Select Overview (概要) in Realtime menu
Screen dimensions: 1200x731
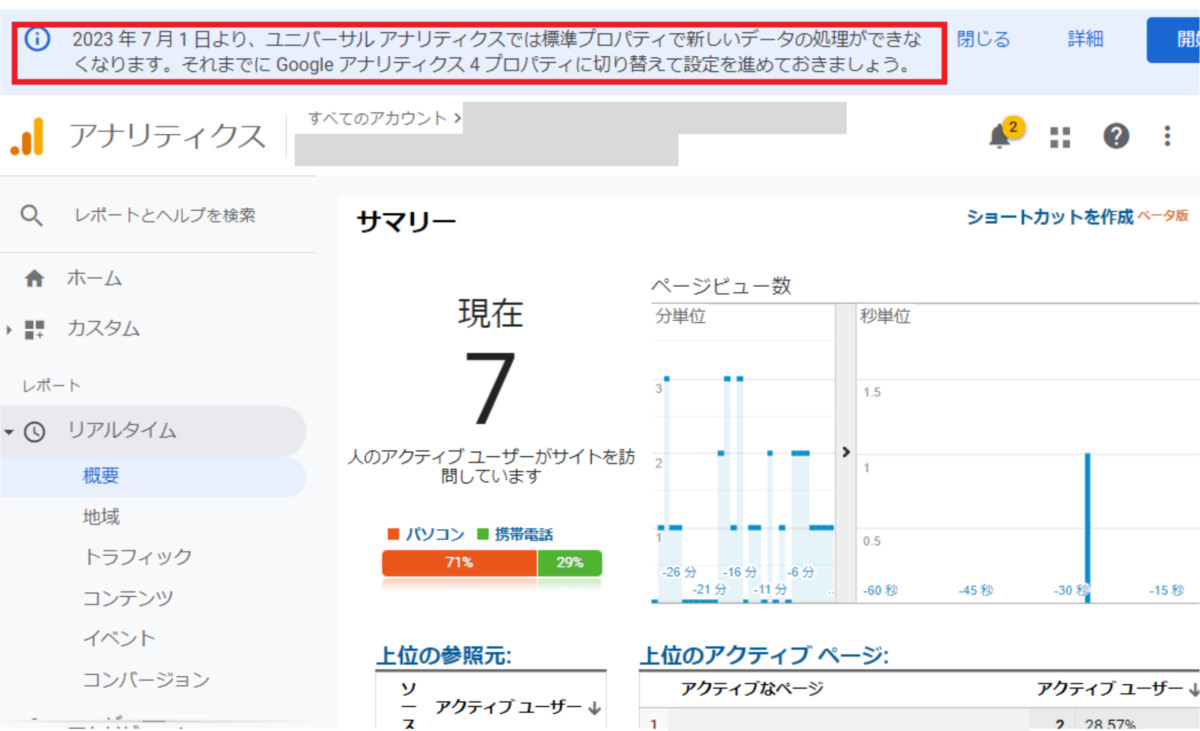coord(101,476)
